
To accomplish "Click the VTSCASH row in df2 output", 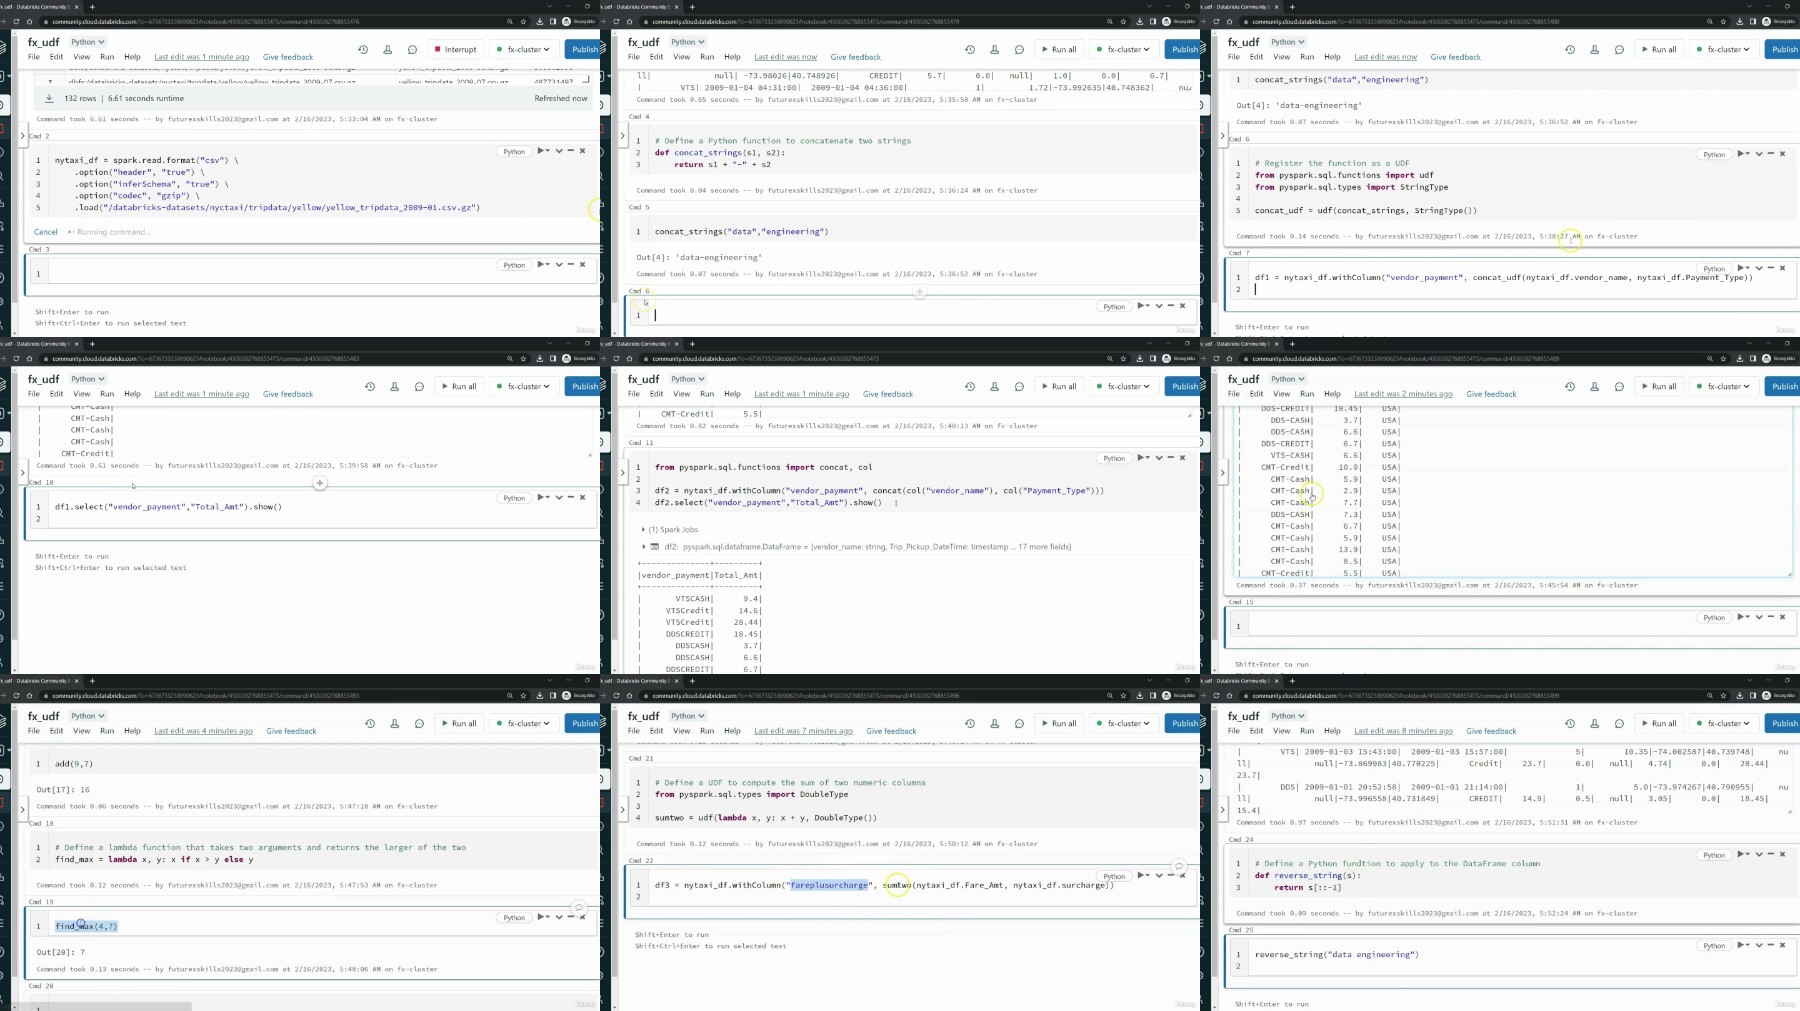I will (700, 599).
